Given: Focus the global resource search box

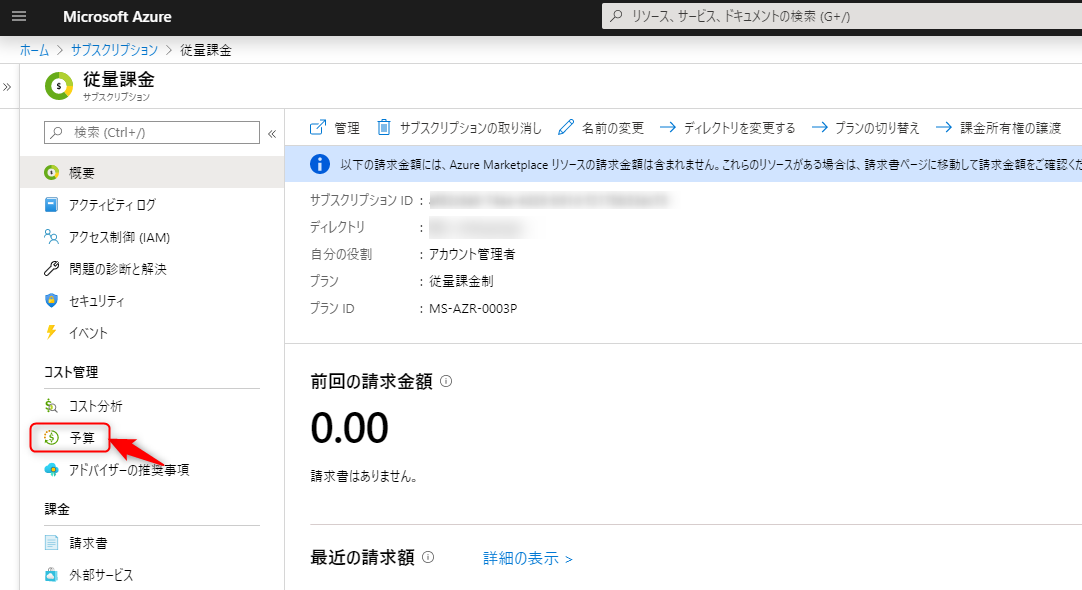Looking at the screenshot, I should click(842, 16).
